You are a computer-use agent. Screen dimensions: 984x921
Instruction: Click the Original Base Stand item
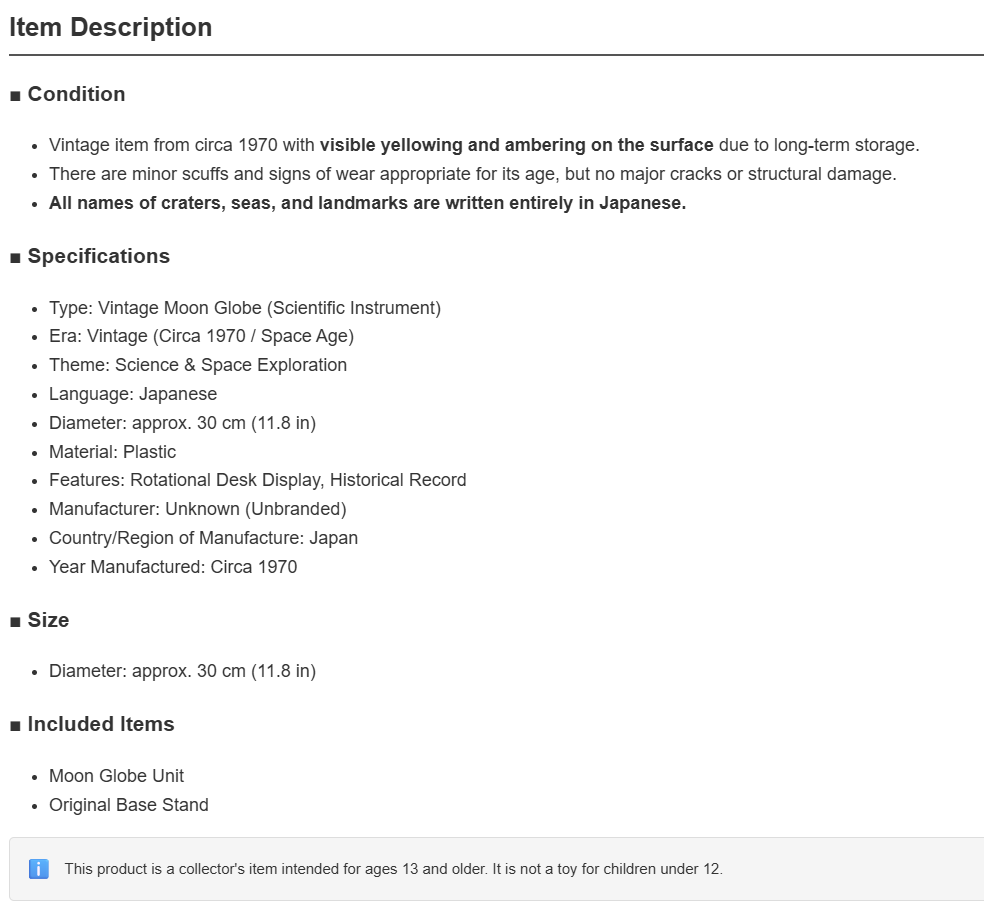click(x=129, y=805)
